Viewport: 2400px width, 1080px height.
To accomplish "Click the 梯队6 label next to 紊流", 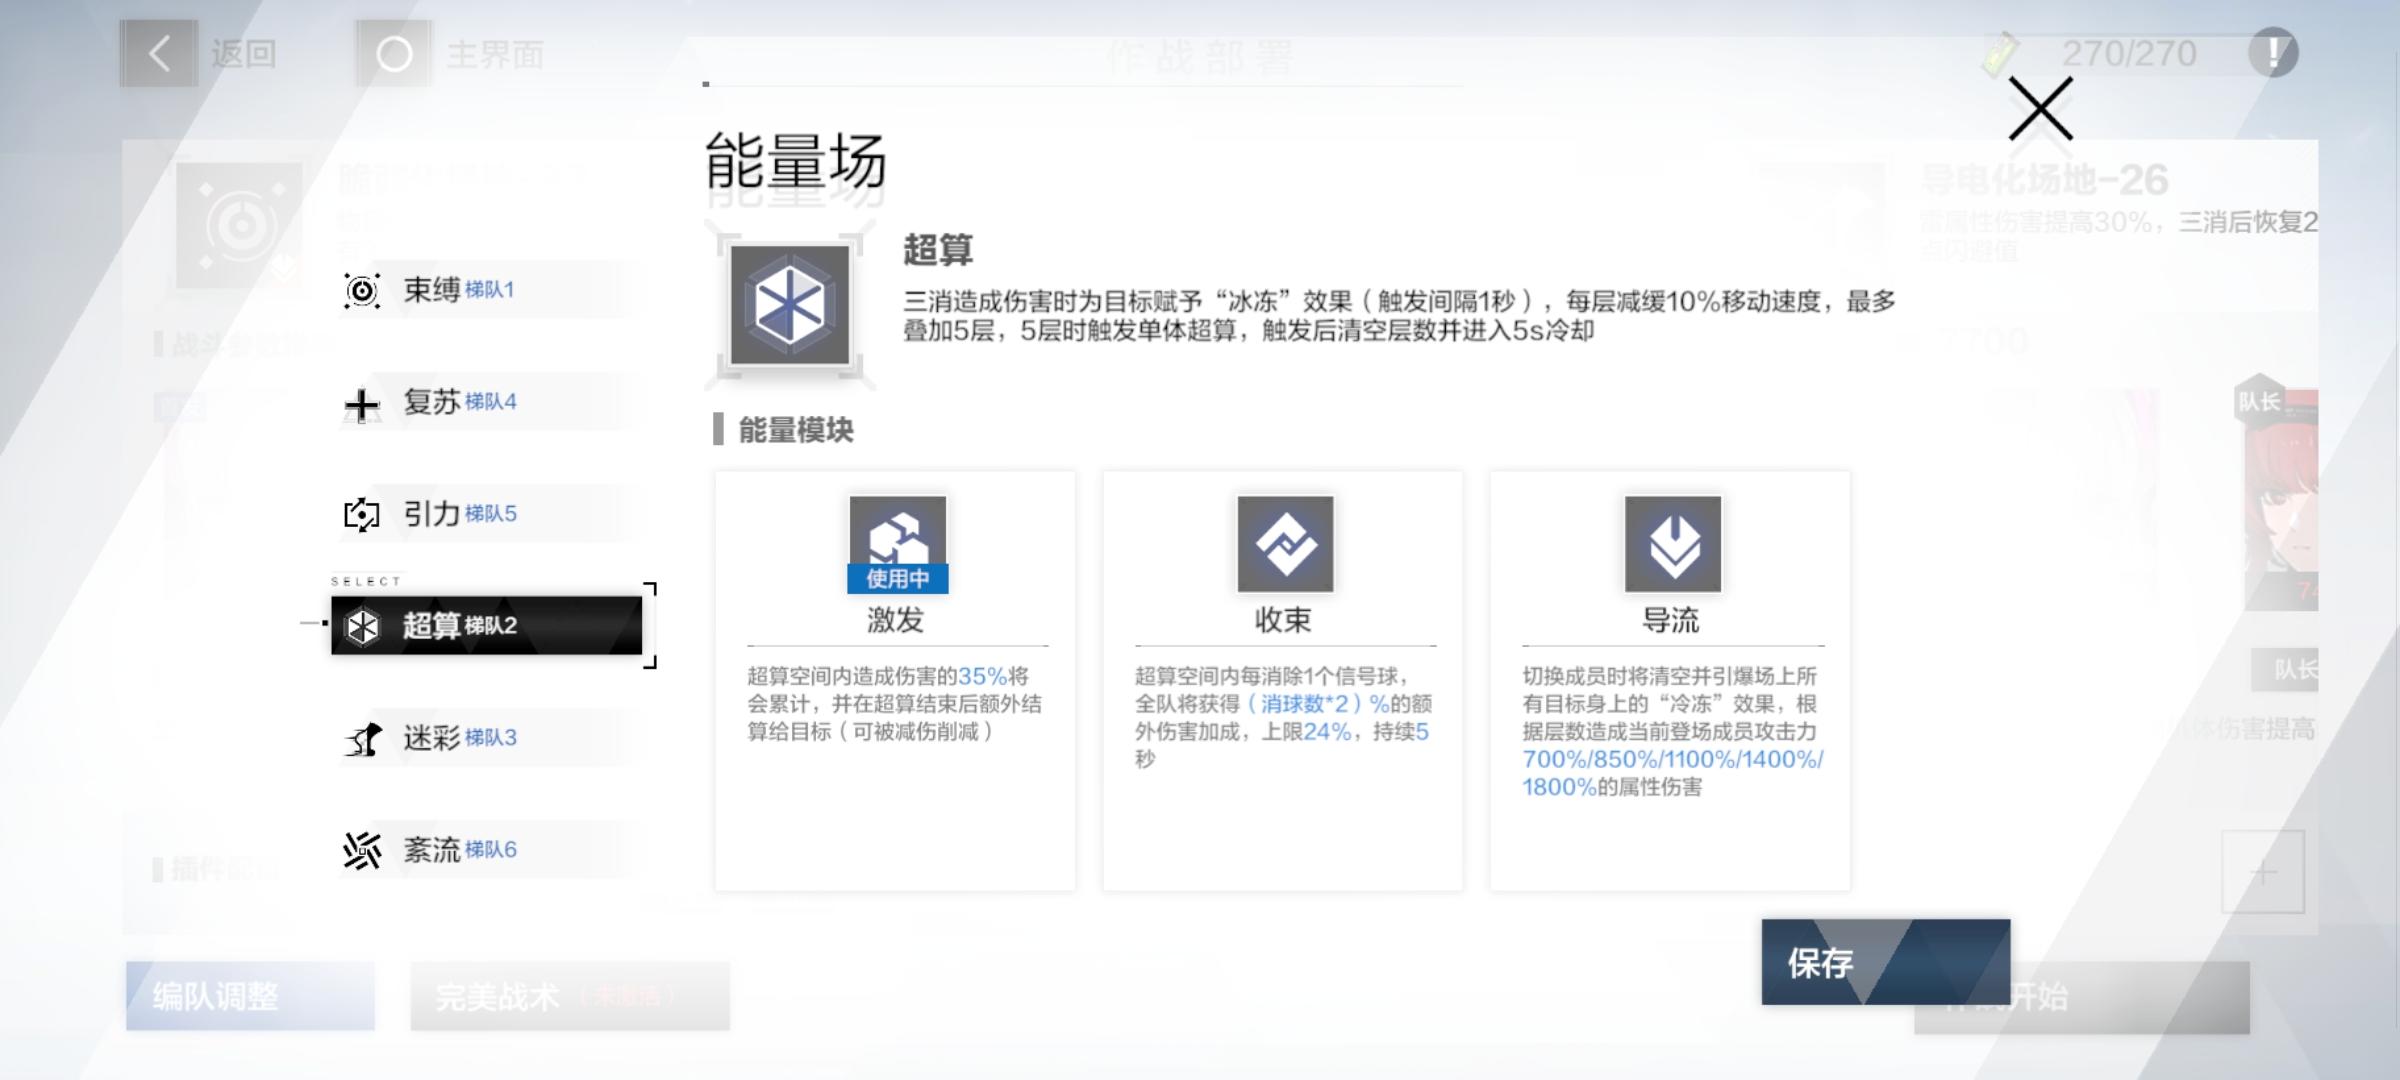I will pos(490,850).
